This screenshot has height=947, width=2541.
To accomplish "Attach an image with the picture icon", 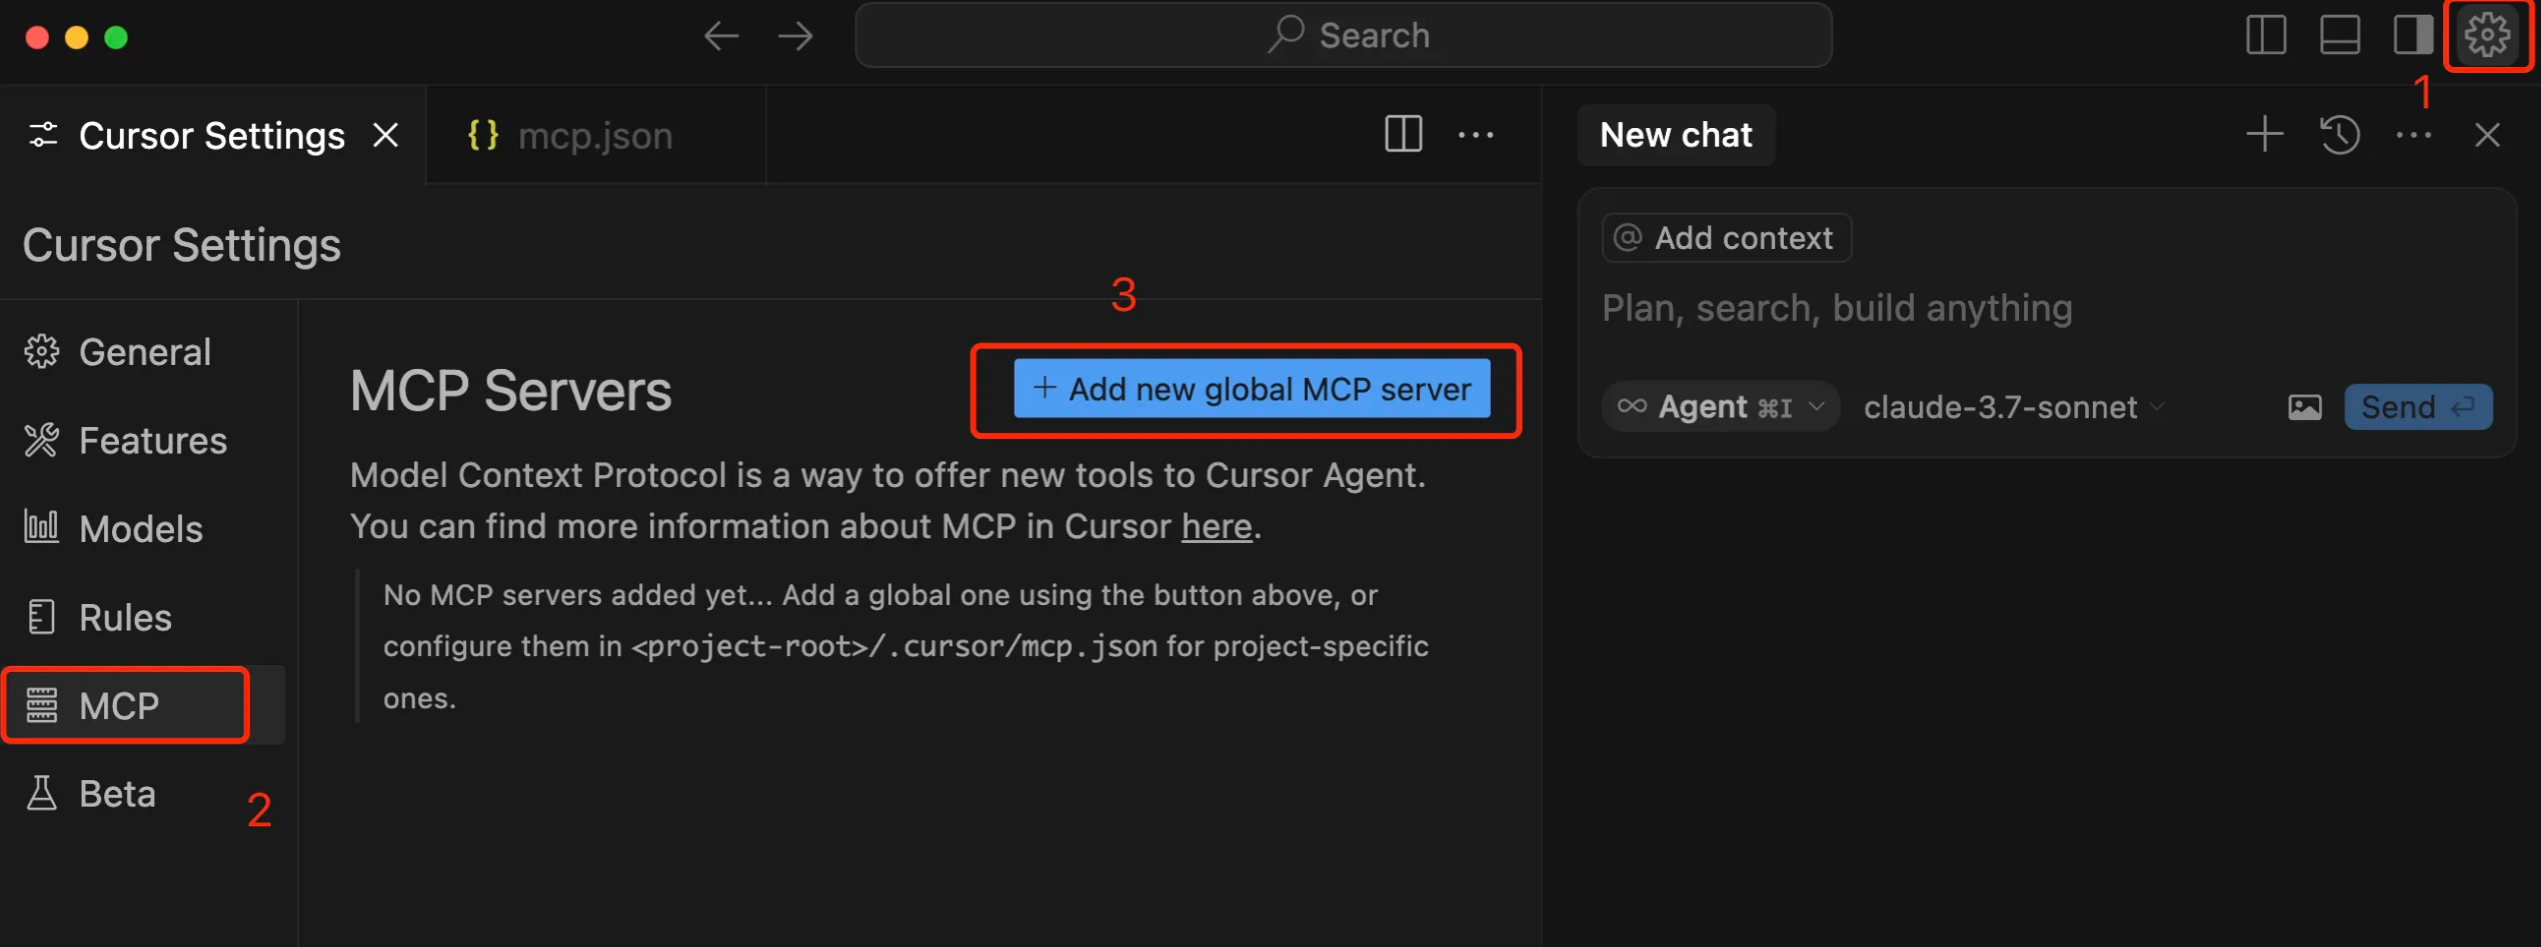I will [2304, 407].
